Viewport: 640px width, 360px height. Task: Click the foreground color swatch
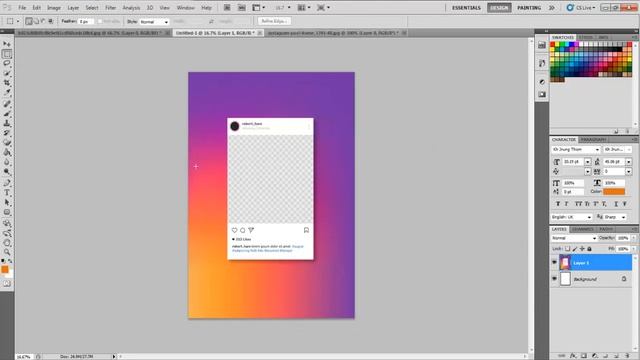coord(5,269)
